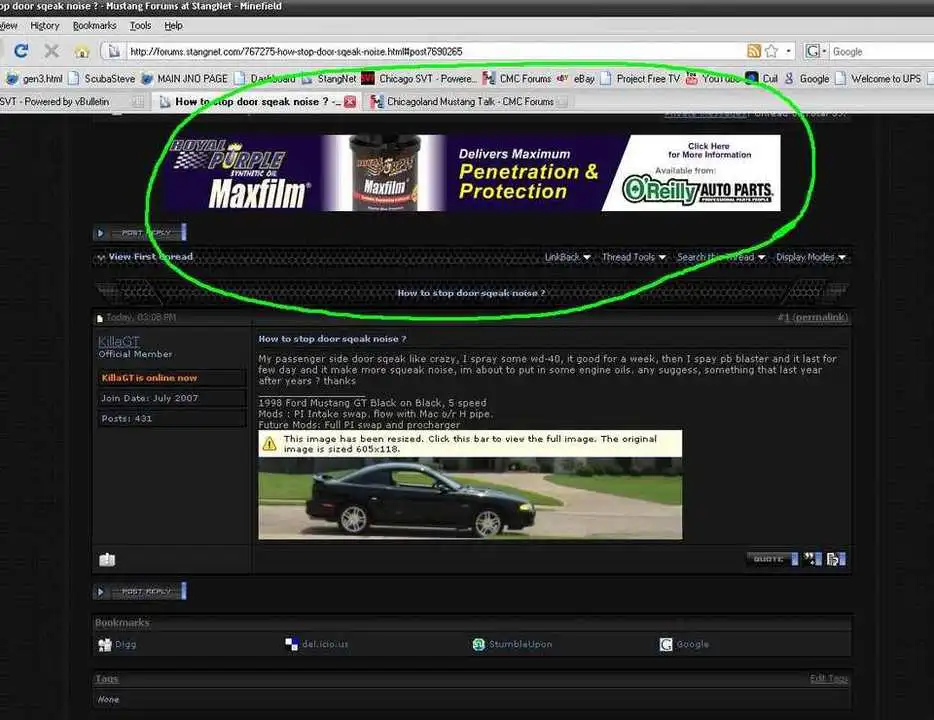Share thread on Digg
The height and width of the screenshot is (720, 934).
[x=117, y=644]
